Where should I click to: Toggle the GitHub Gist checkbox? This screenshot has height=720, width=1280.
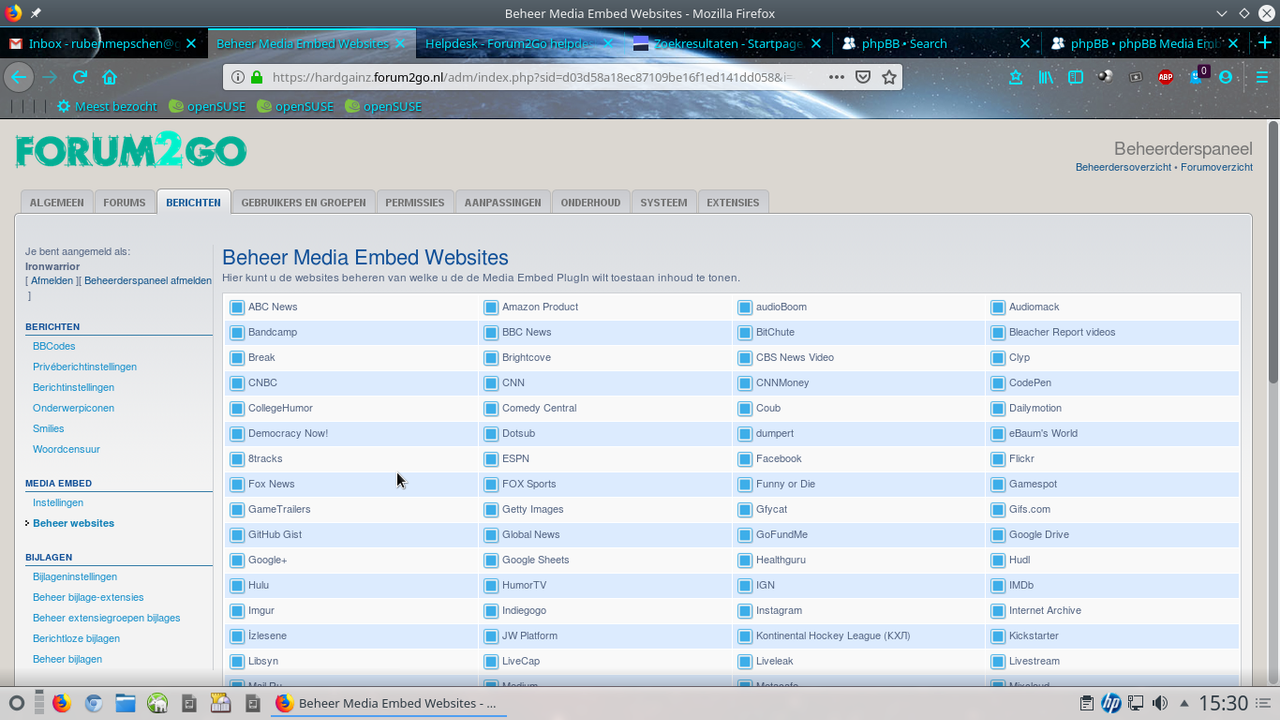pyautogui.click(x=237, y=535)
